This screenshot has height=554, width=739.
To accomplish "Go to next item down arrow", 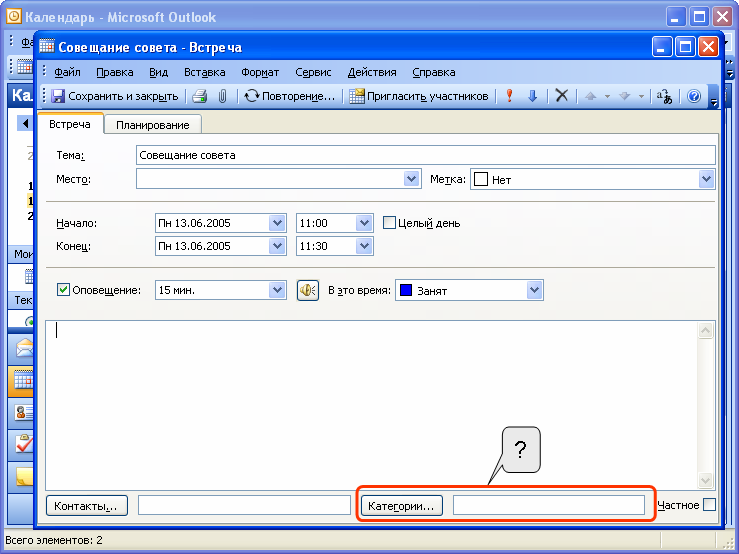I will pos(624,96).
